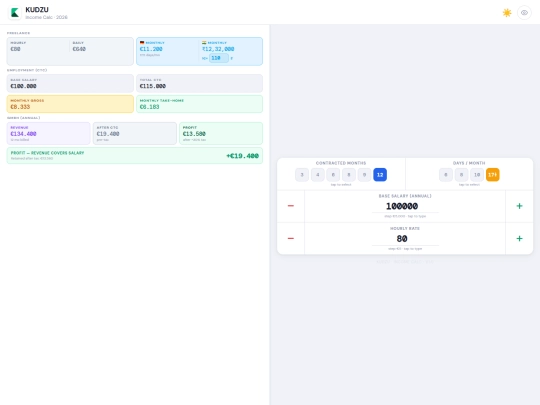Click the profit €13.580 card
The height and width of the screenshot is (405, 540).
[221, 133]
